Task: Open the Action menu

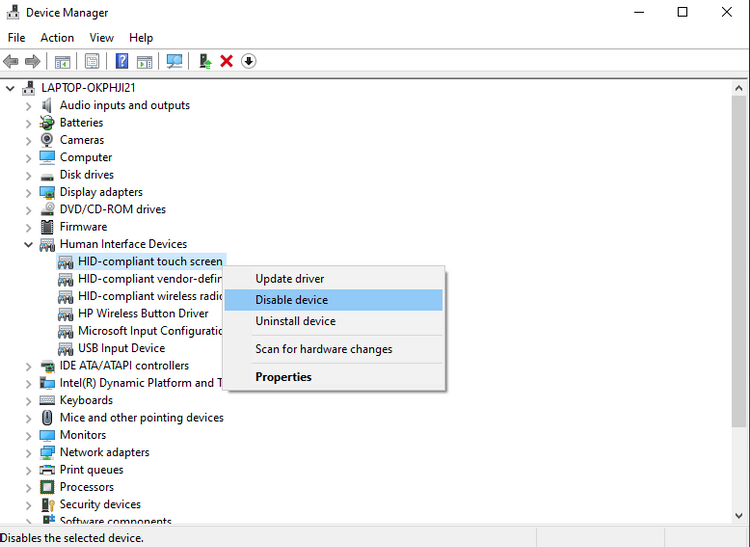Action: (x=57, y=38)
